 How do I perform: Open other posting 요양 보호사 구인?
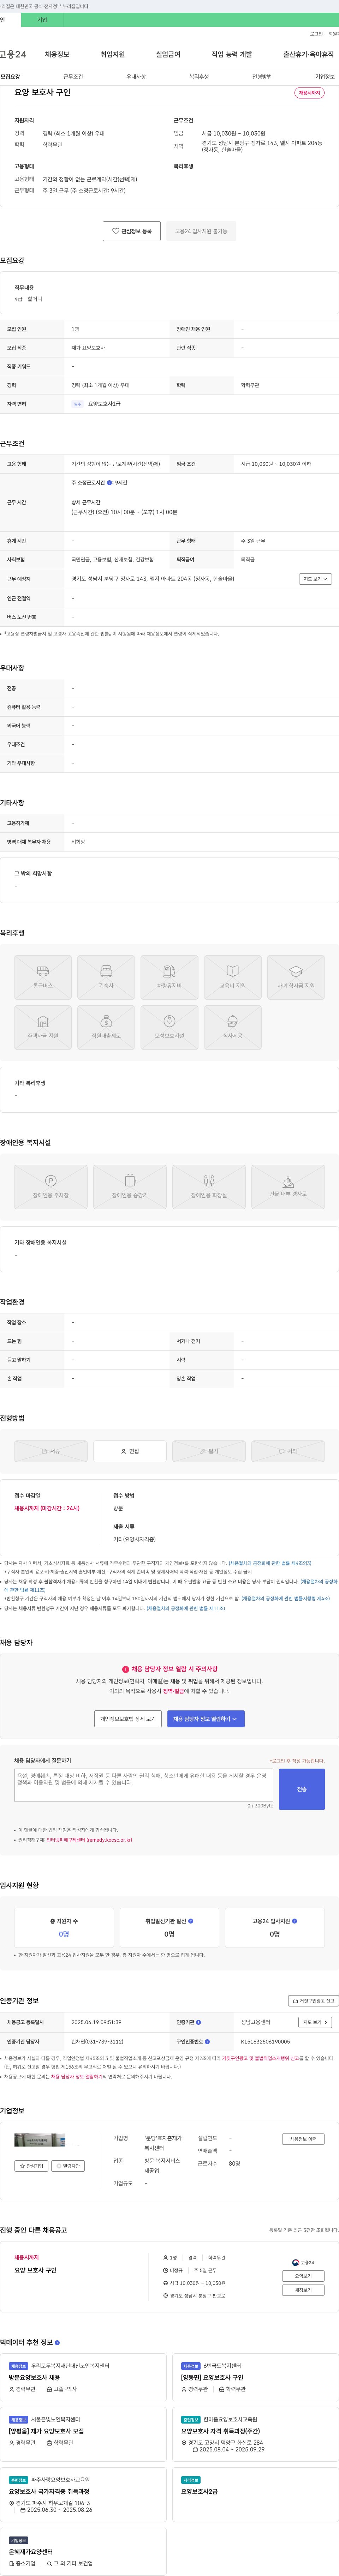35,2270
